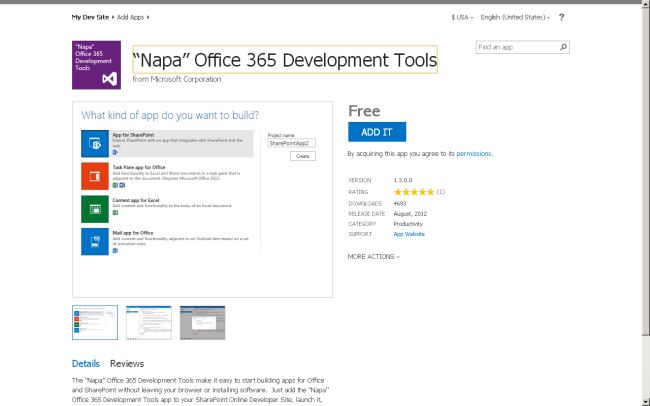This screenshot has width=650, height=406.
Task: Open the English (United States) language dropdown
Action: [531, 17]
